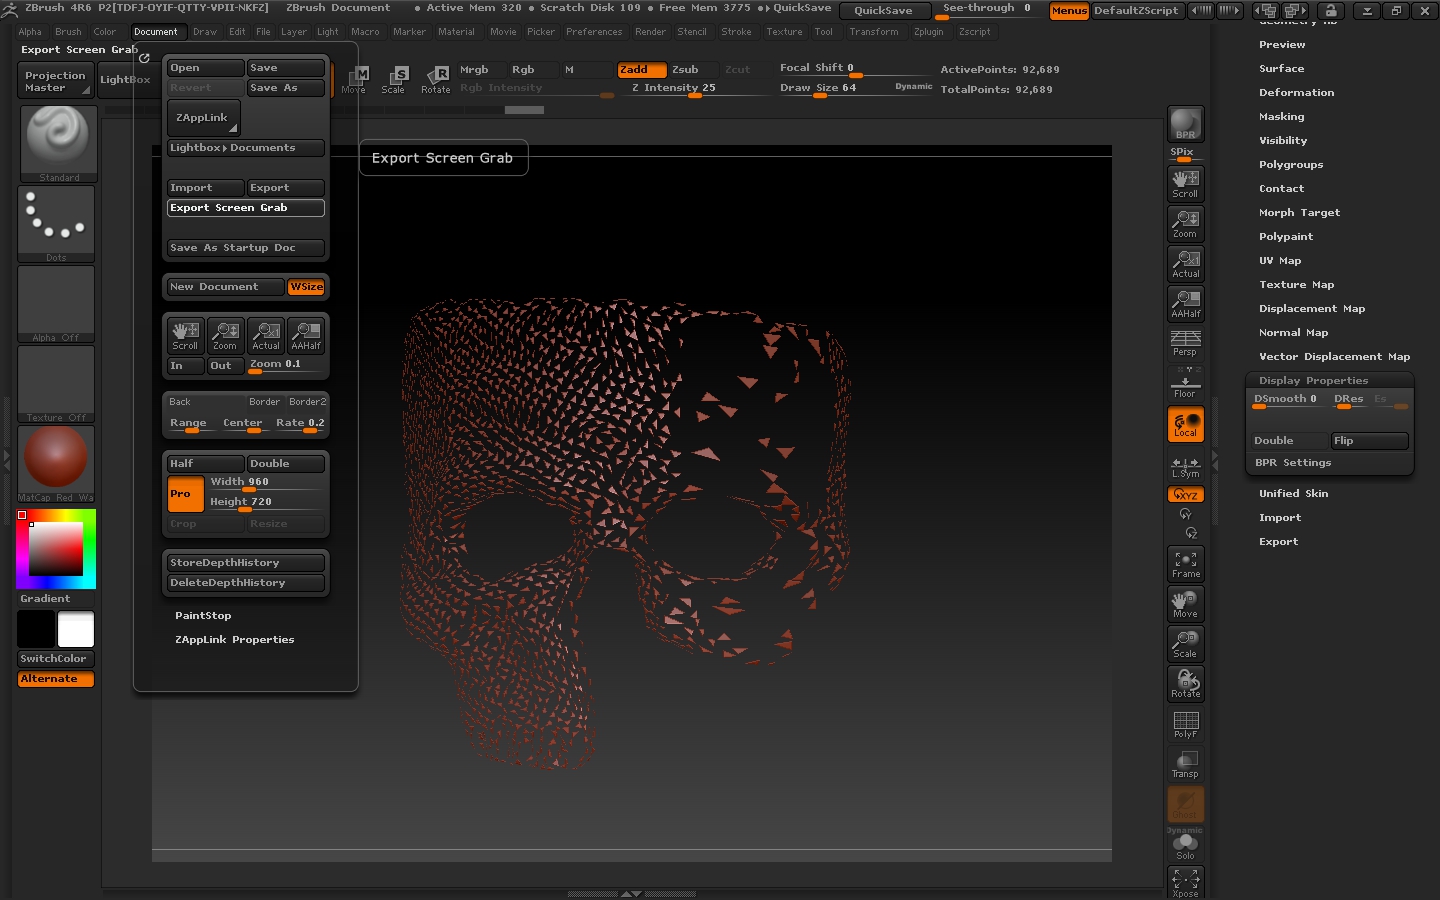
Task: Click the L.Sym icon
Action: point(1185,465)
